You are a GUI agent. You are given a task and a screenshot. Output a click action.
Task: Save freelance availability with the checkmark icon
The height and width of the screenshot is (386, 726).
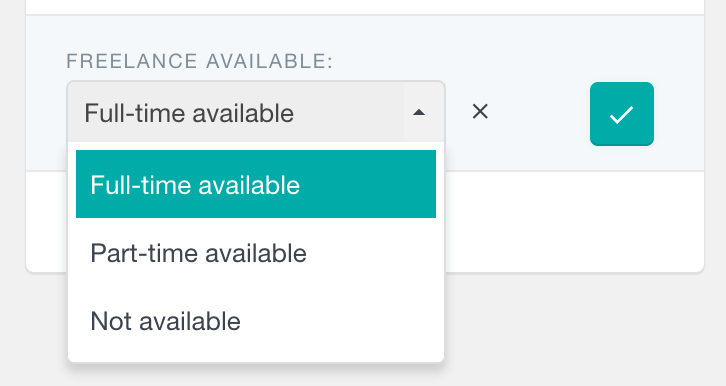(x=622, y=114)
